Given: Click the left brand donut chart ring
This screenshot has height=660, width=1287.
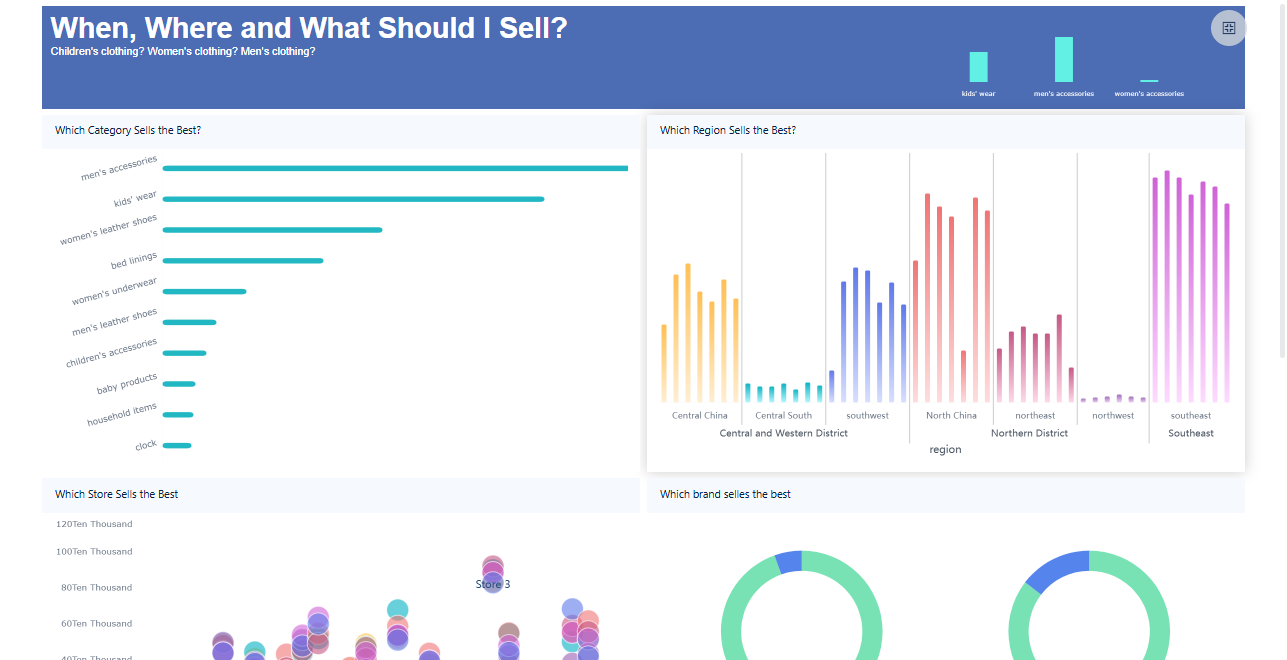Looking at the screenshot, I should (728, 620).
